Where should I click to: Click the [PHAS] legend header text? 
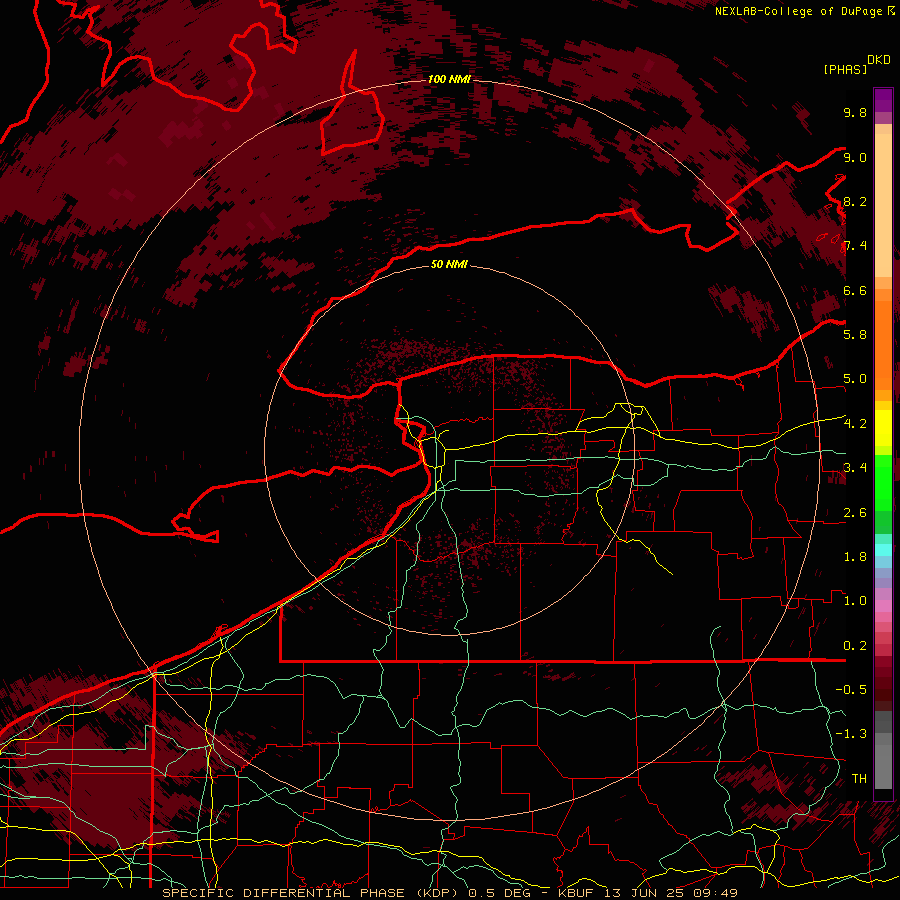[x=845, y=69]
